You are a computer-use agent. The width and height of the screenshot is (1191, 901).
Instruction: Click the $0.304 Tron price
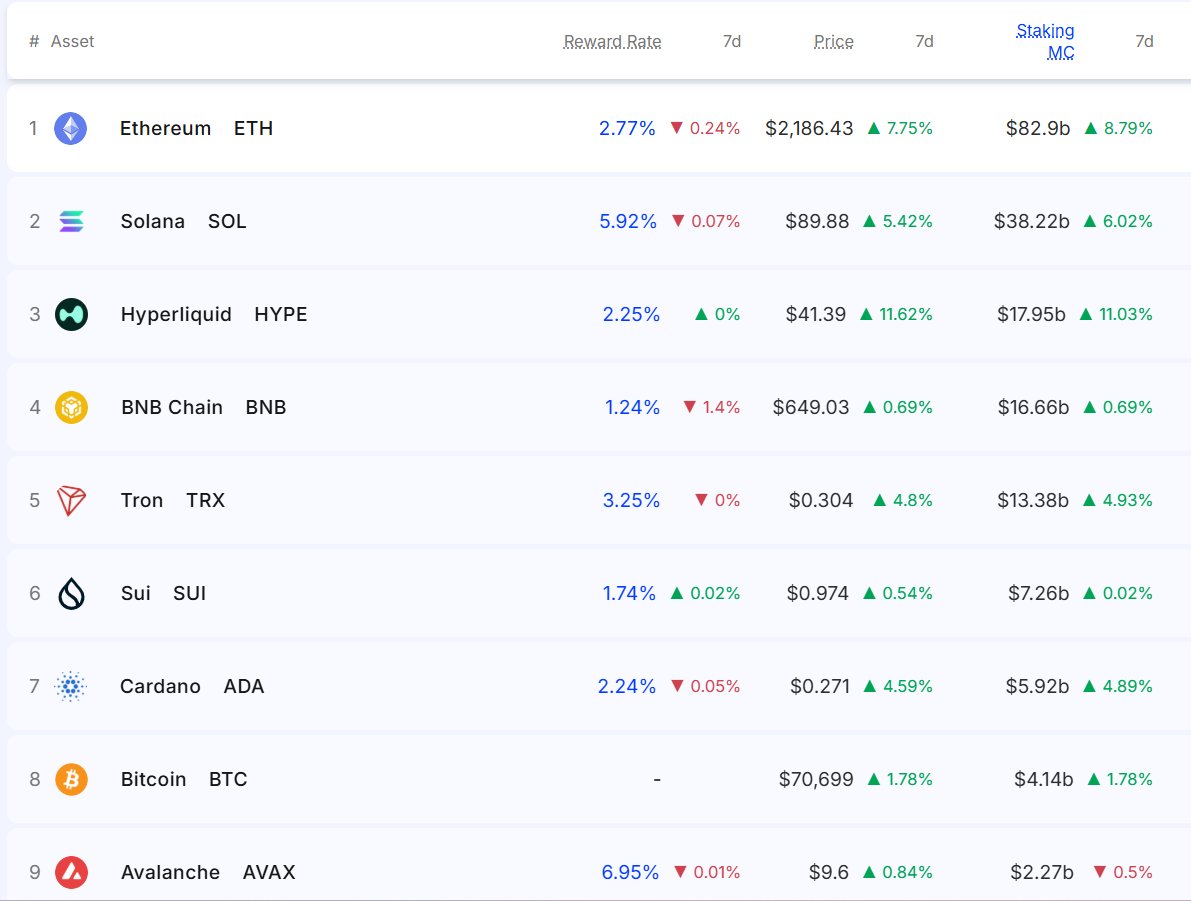click(x=821, y=501)
